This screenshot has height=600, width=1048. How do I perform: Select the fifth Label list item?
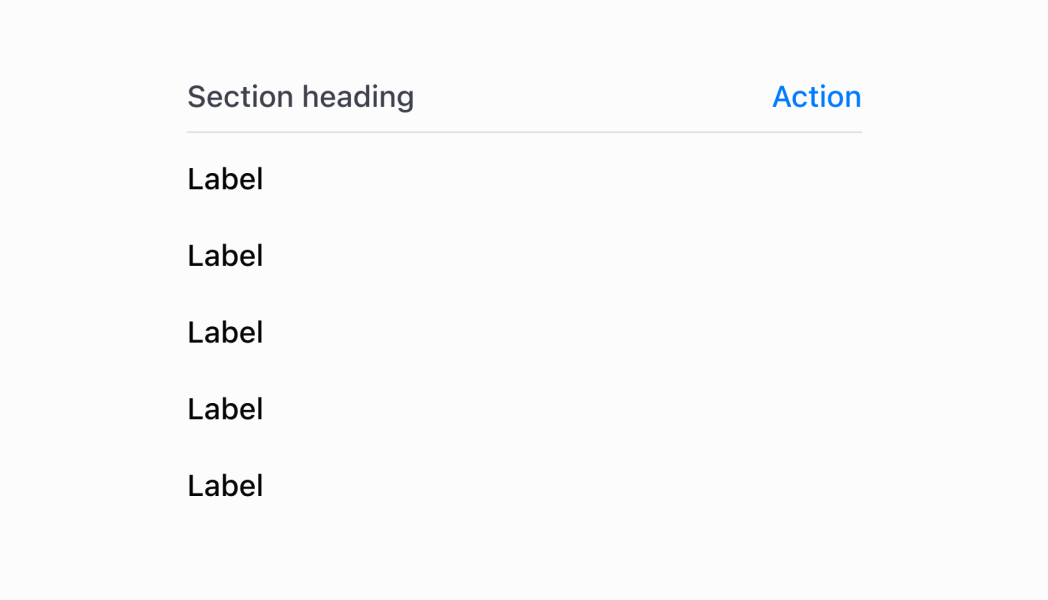pyautogui.click(x=225, y=486)
